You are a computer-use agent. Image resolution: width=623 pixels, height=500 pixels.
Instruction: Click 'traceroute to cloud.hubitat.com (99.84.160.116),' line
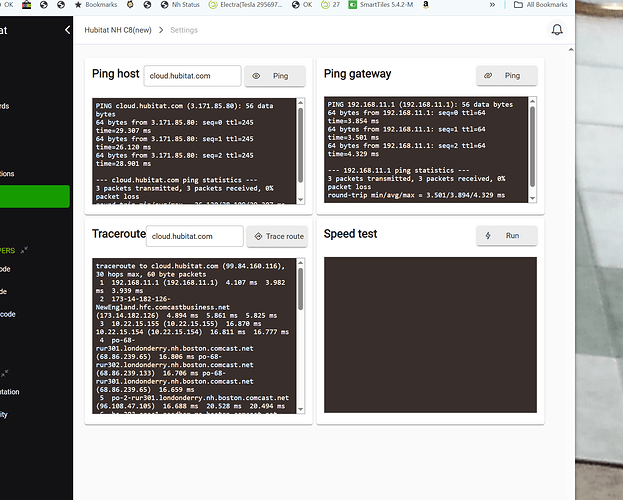pyautogui.click(x=190, y=266)
